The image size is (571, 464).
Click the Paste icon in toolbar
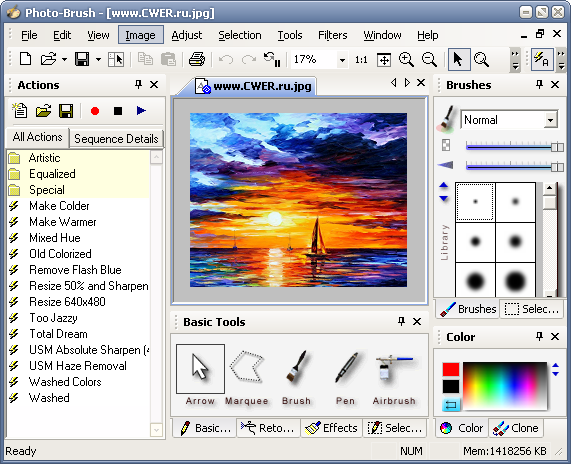coord(168,59)
